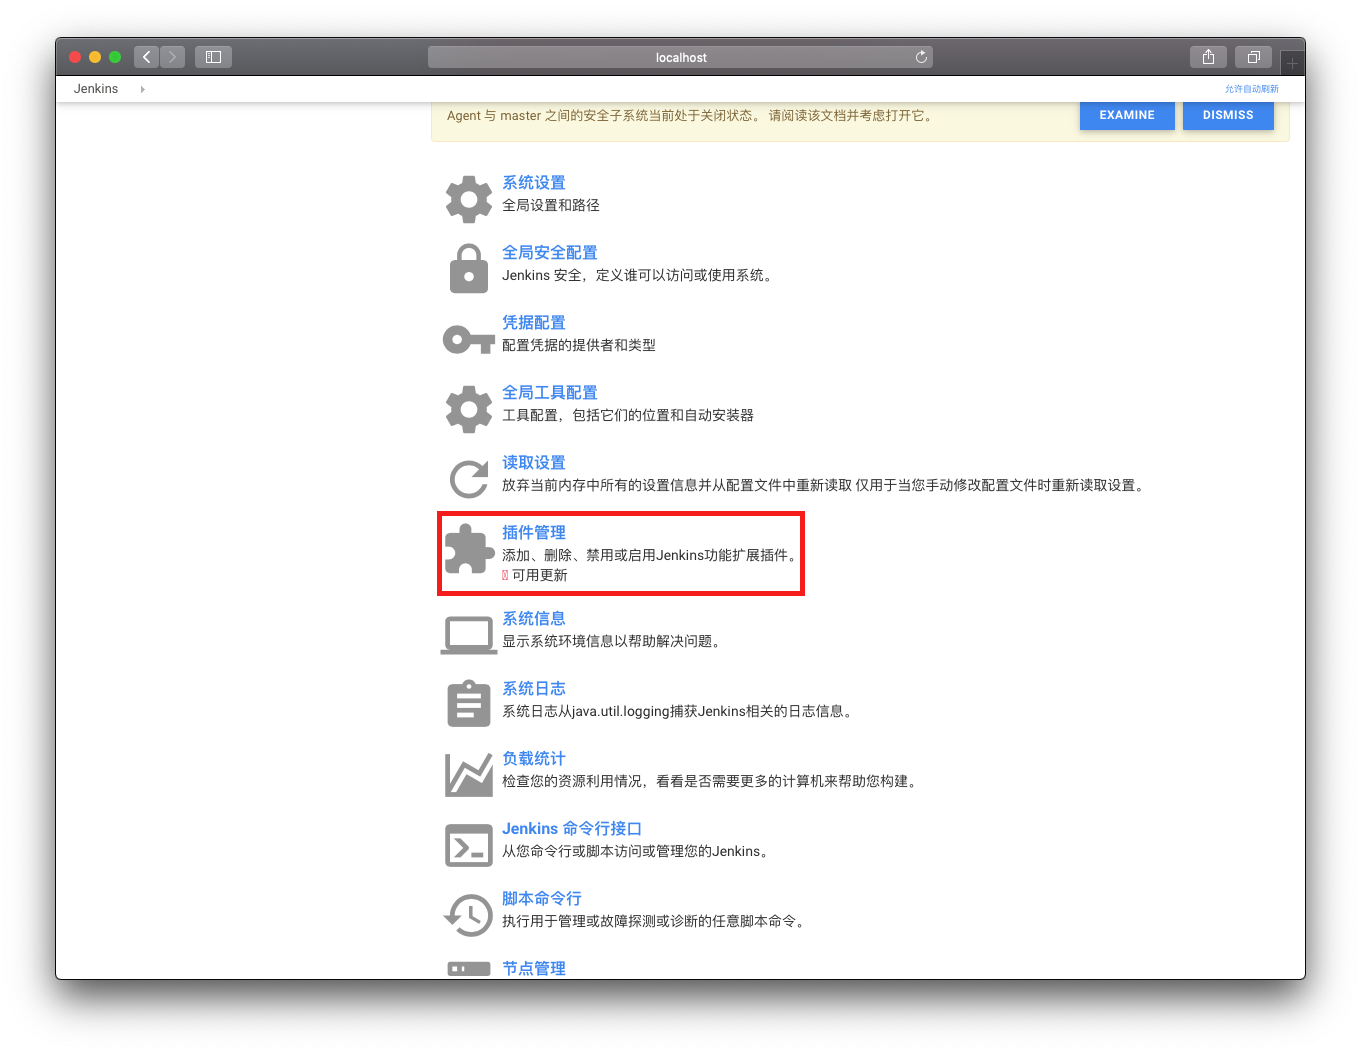
Task: Show the browser tab overview
Action: tap(1253, 57)
